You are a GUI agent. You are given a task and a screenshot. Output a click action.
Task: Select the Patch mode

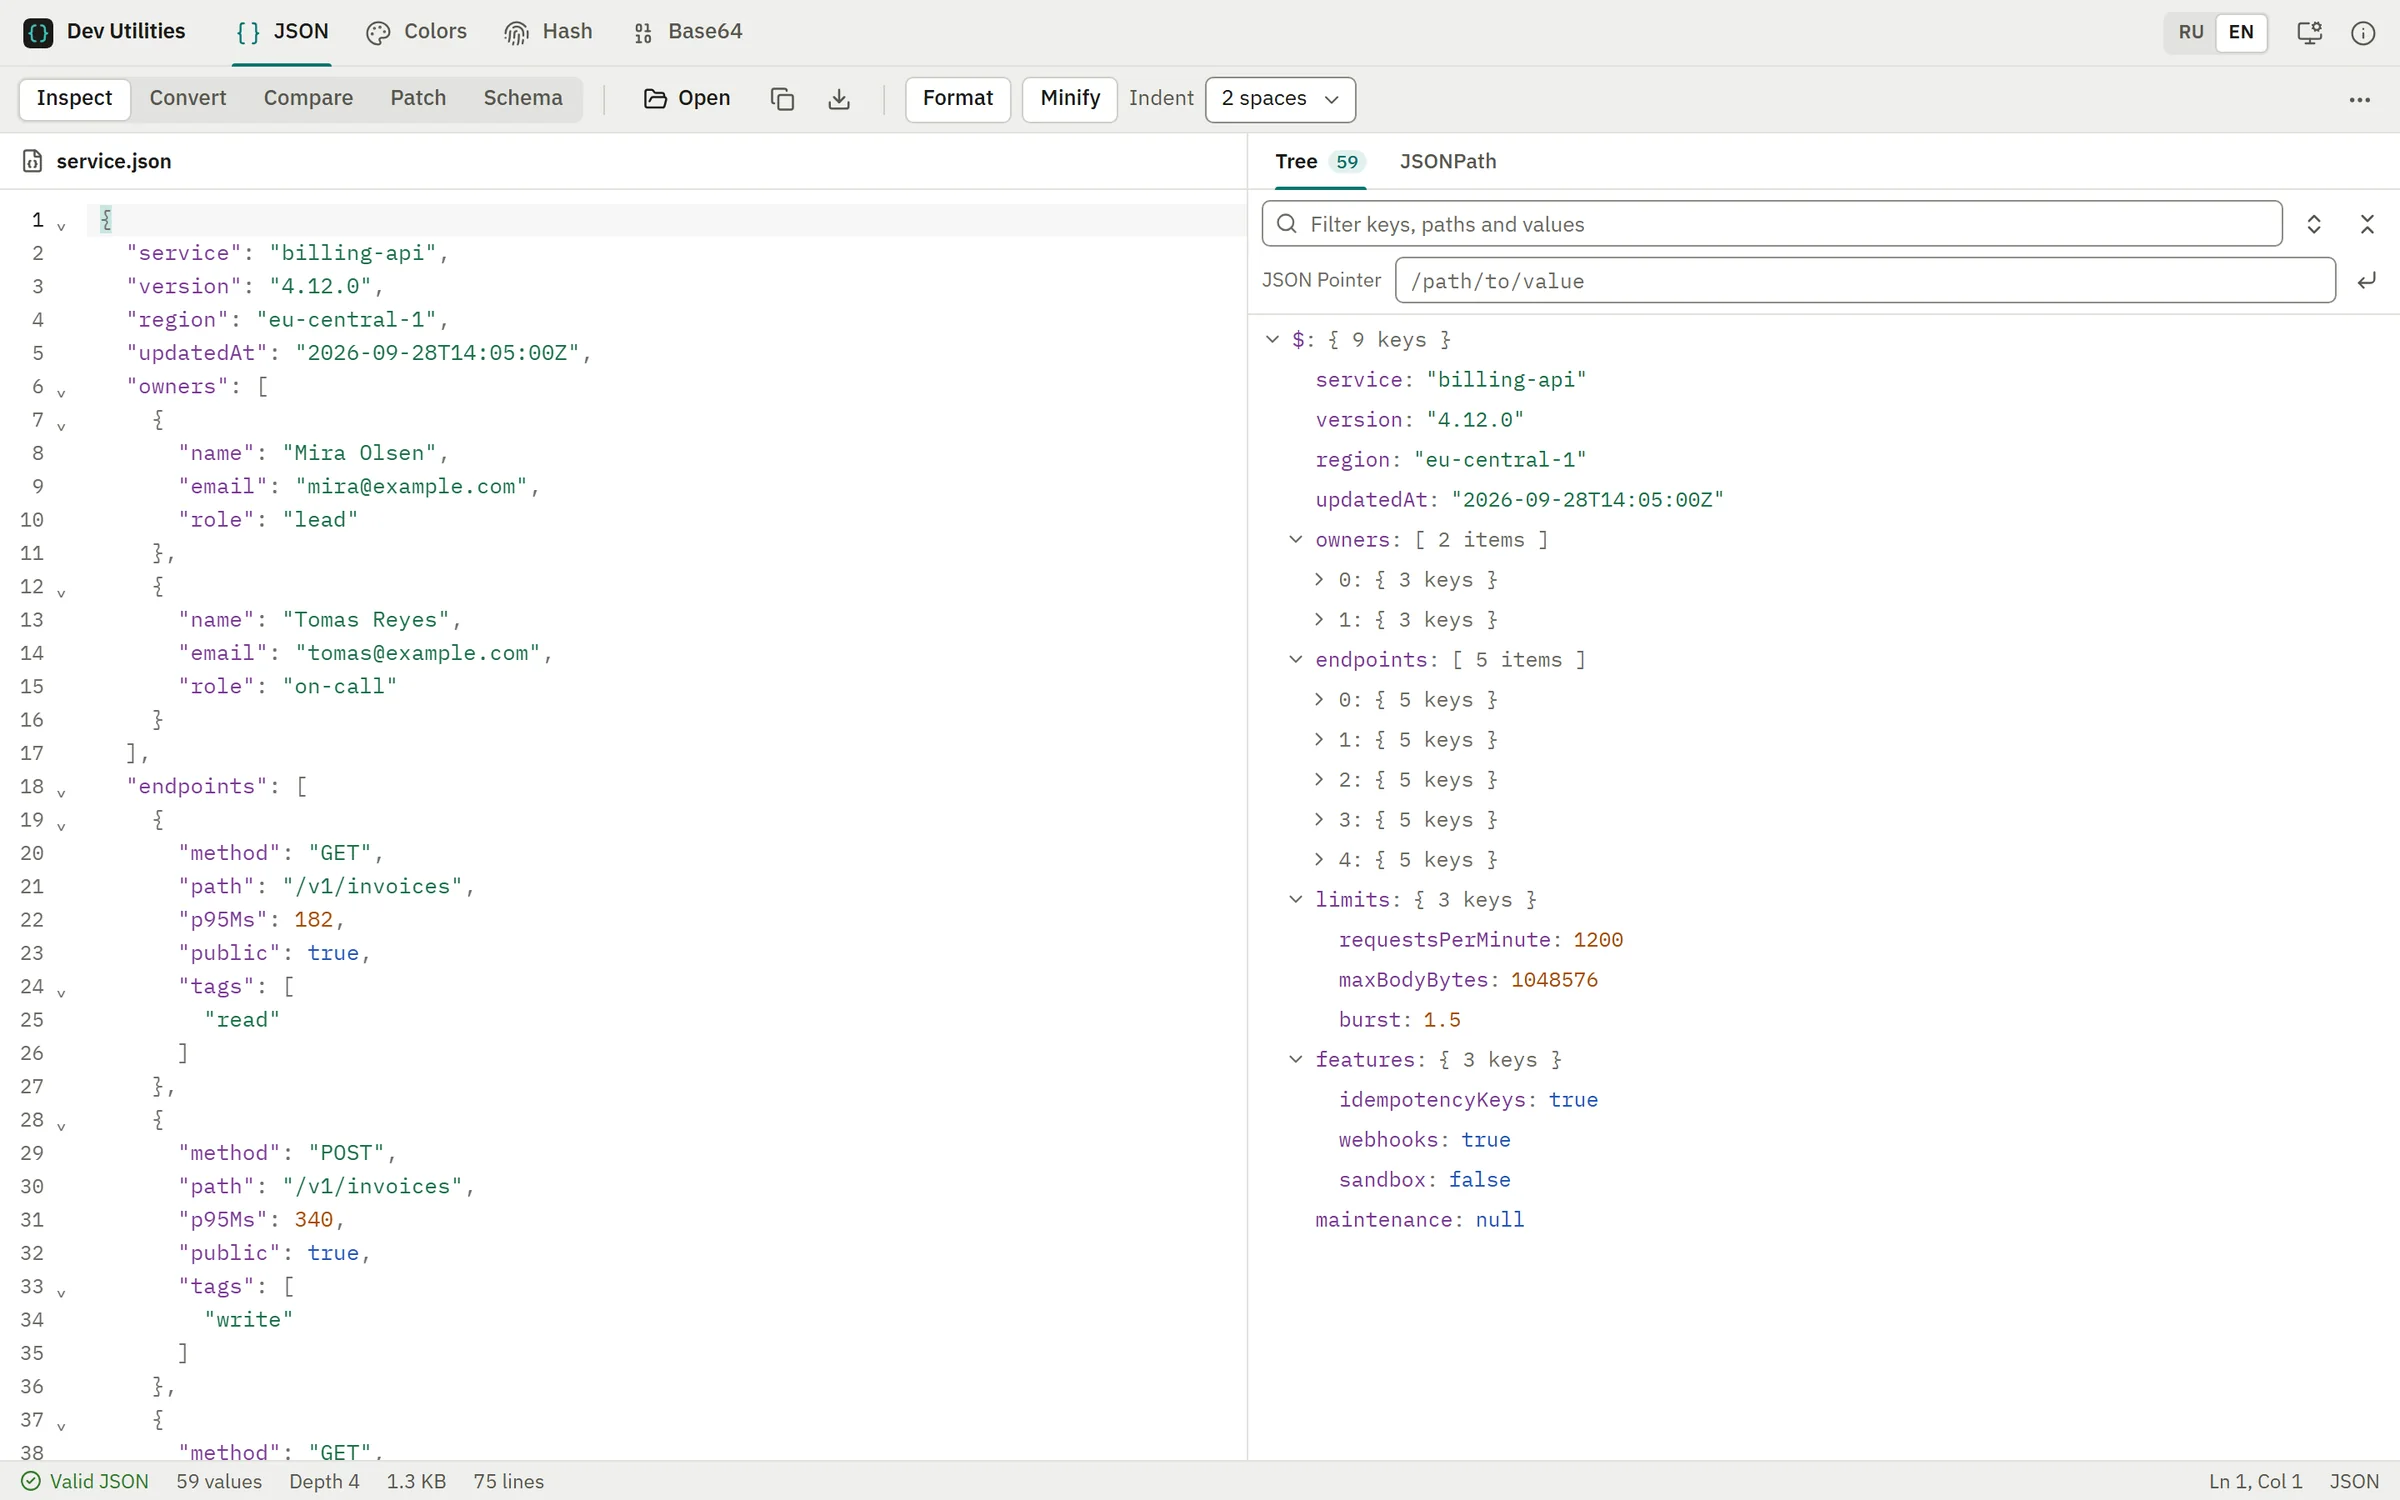click(x=418, y=98)
